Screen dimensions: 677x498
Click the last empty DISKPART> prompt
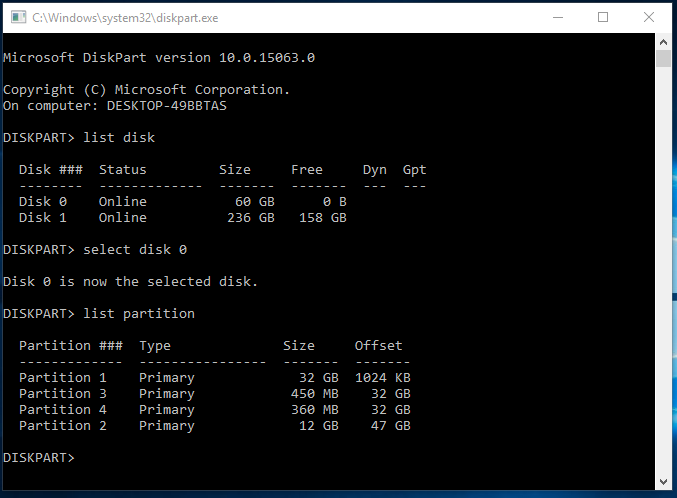39,457
